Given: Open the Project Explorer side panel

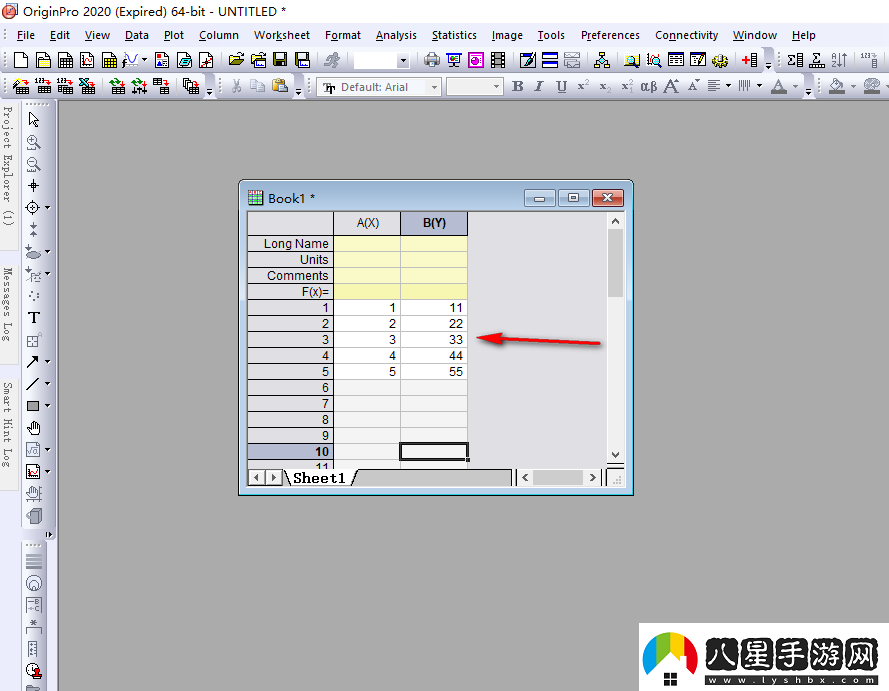Looking at the screenshot, I should 7,165.
